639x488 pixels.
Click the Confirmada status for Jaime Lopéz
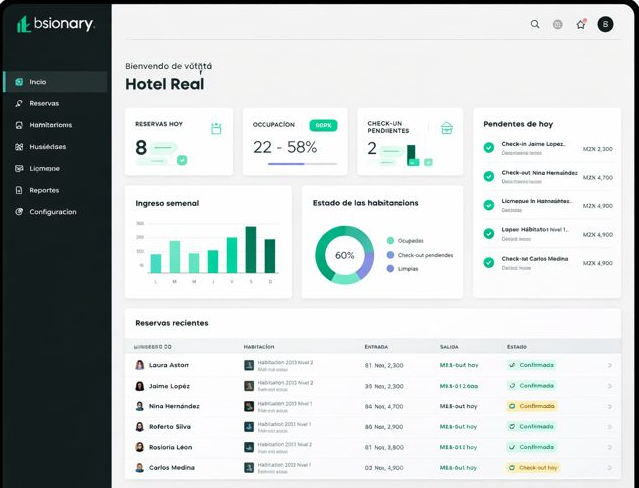(531, 385)
